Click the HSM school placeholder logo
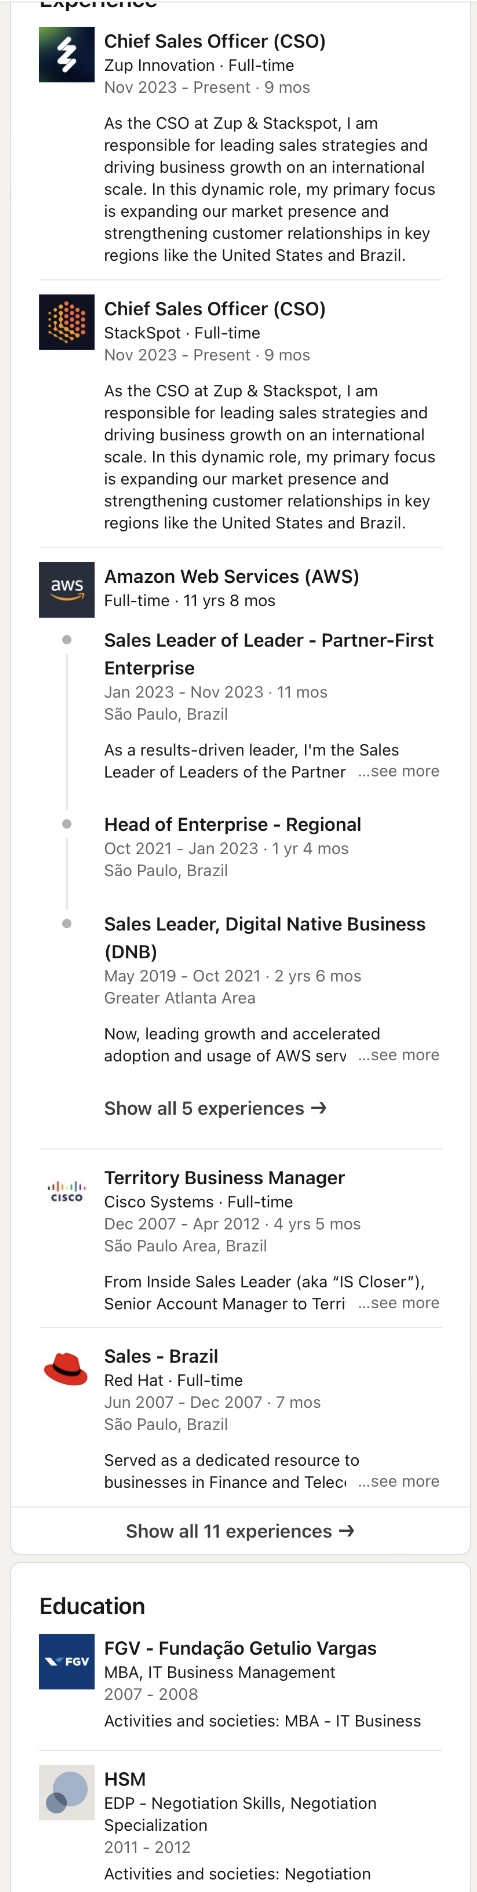 [x=66, y=1792]
